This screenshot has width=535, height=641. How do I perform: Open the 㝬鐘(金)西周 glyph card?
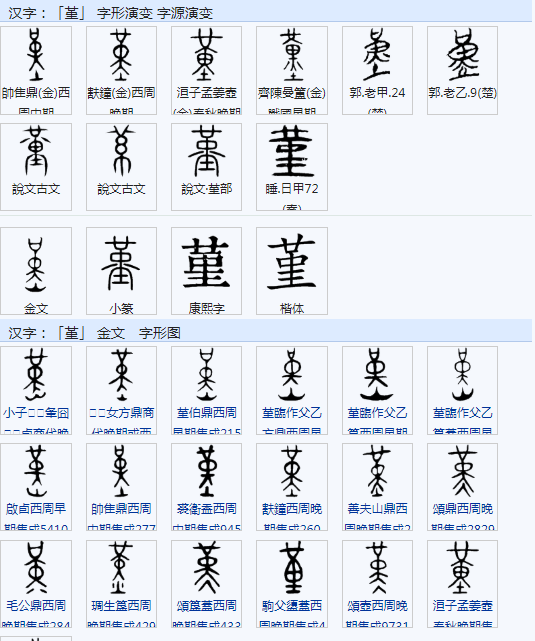(121, 70)
